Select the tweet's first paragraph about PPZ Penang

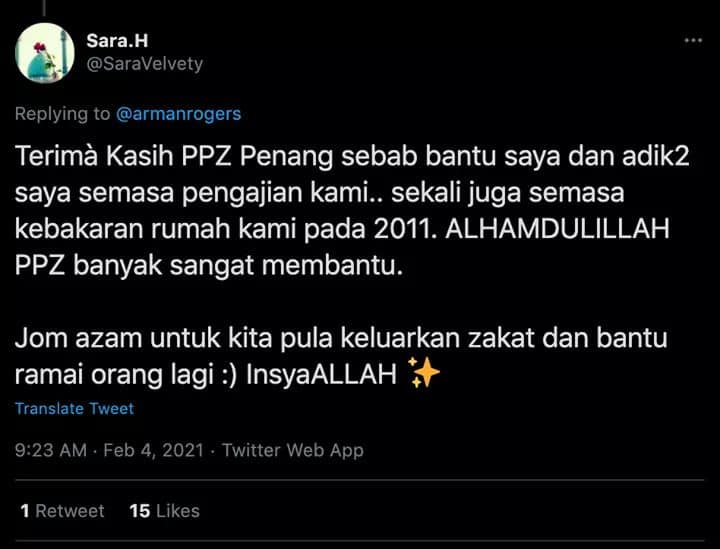352,211
